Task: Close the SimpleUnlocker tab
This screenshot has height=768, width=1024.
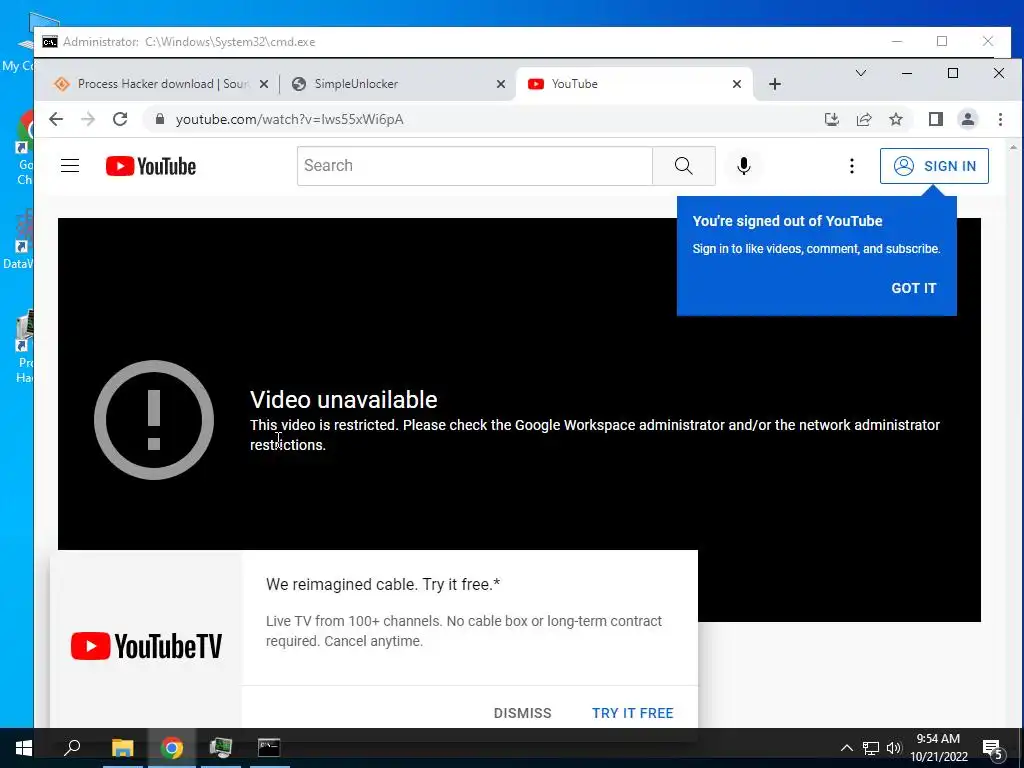Action: 501,84
